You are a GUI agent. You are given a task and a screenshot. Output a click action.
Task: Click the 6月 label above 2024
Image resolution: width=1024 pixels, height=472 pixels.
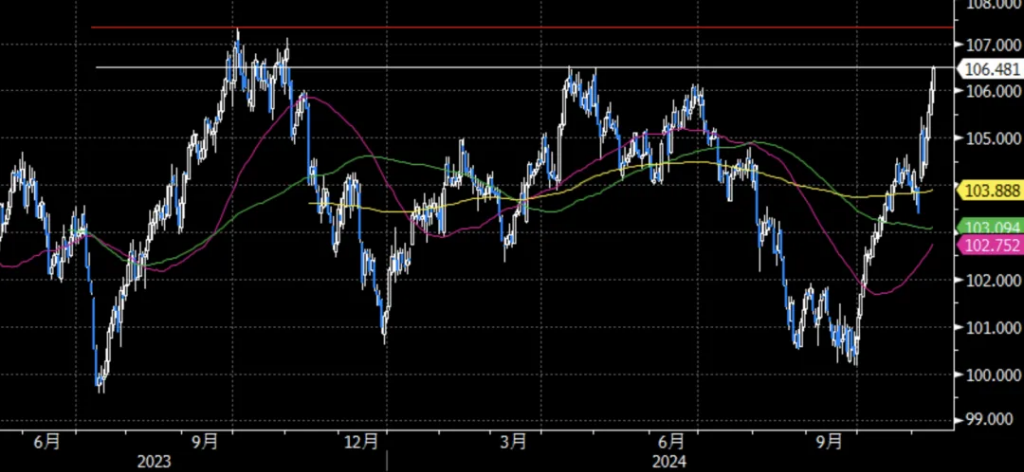pos(672,440)
